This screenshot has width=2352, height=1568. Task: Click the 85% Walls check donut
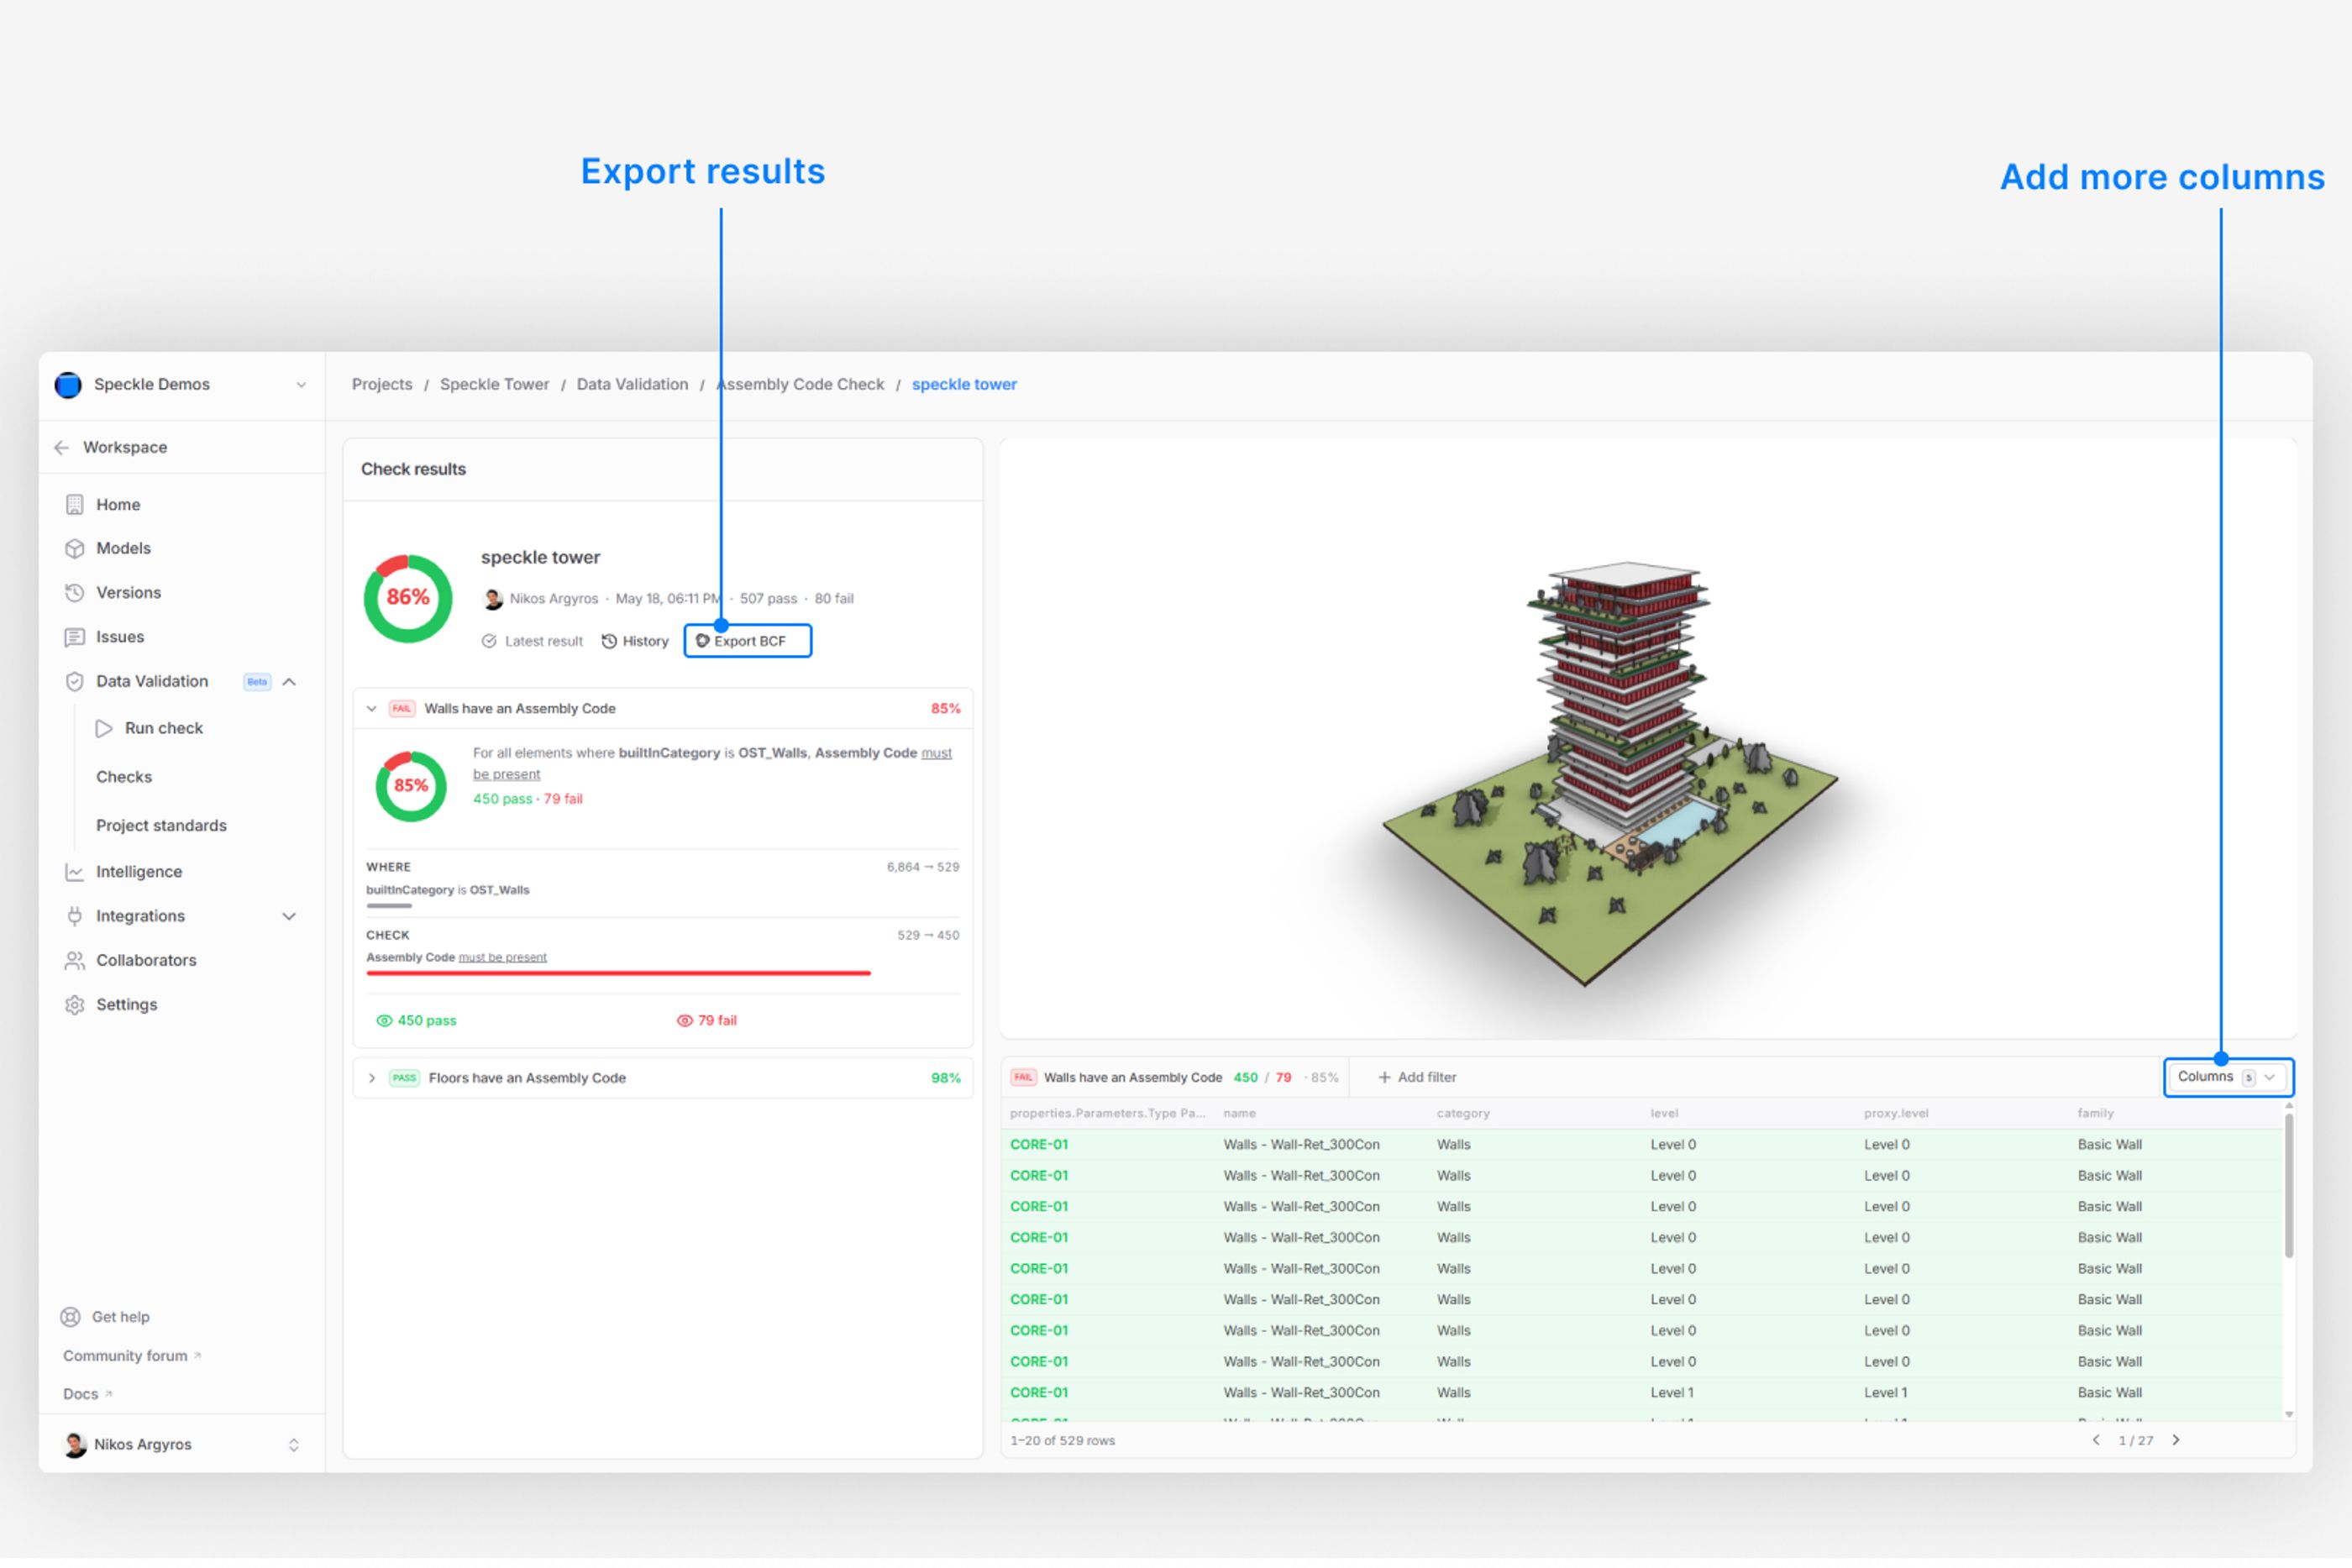pos(411,786)
